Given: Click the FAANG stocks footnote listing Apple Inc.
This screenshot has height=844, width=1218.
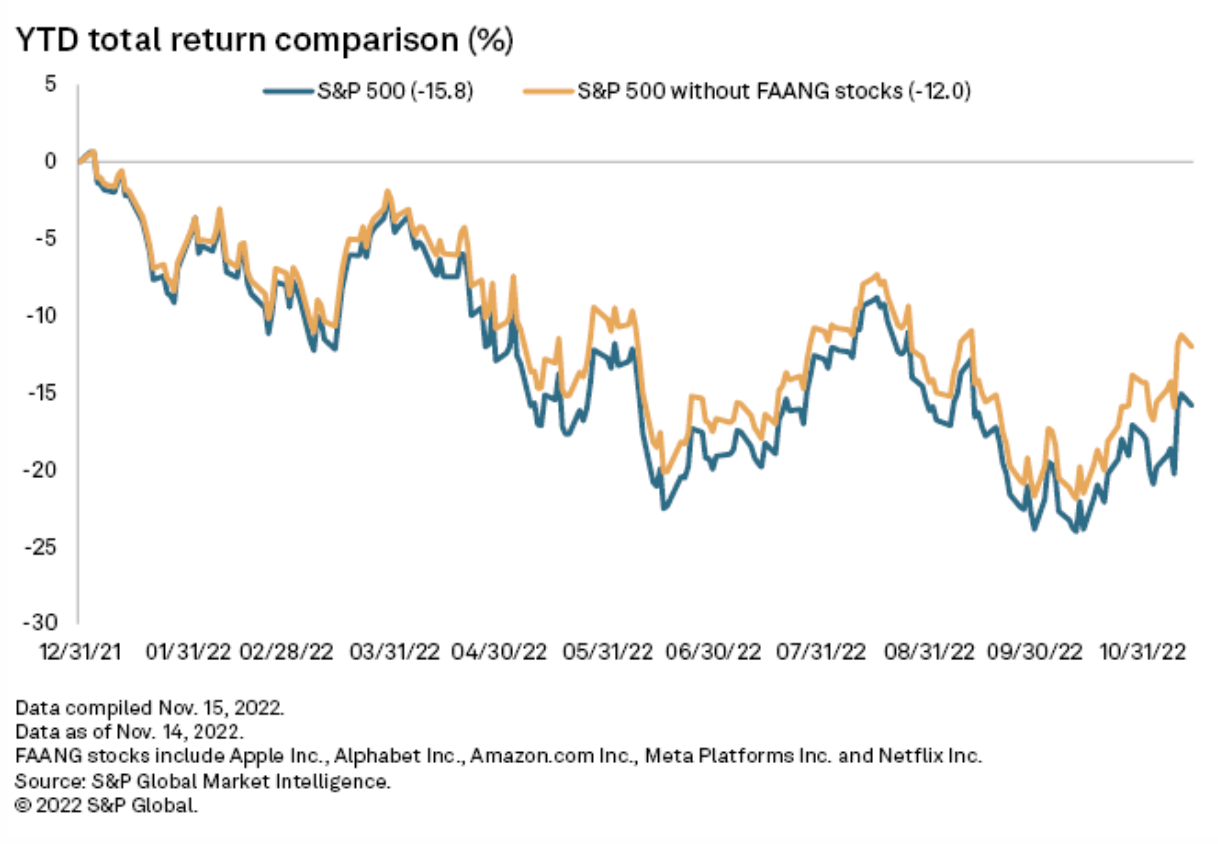Looking at the screenshot, I should (x=495, y=756).
